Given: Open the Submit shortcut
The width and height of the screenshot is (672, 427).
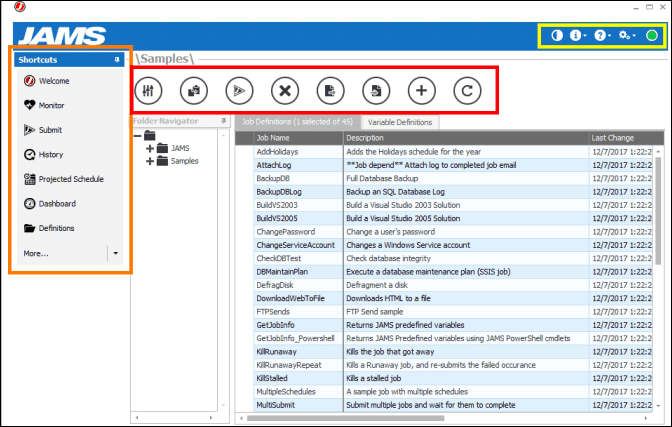Looking at the screenshot, I should click(x=43, y=130).
